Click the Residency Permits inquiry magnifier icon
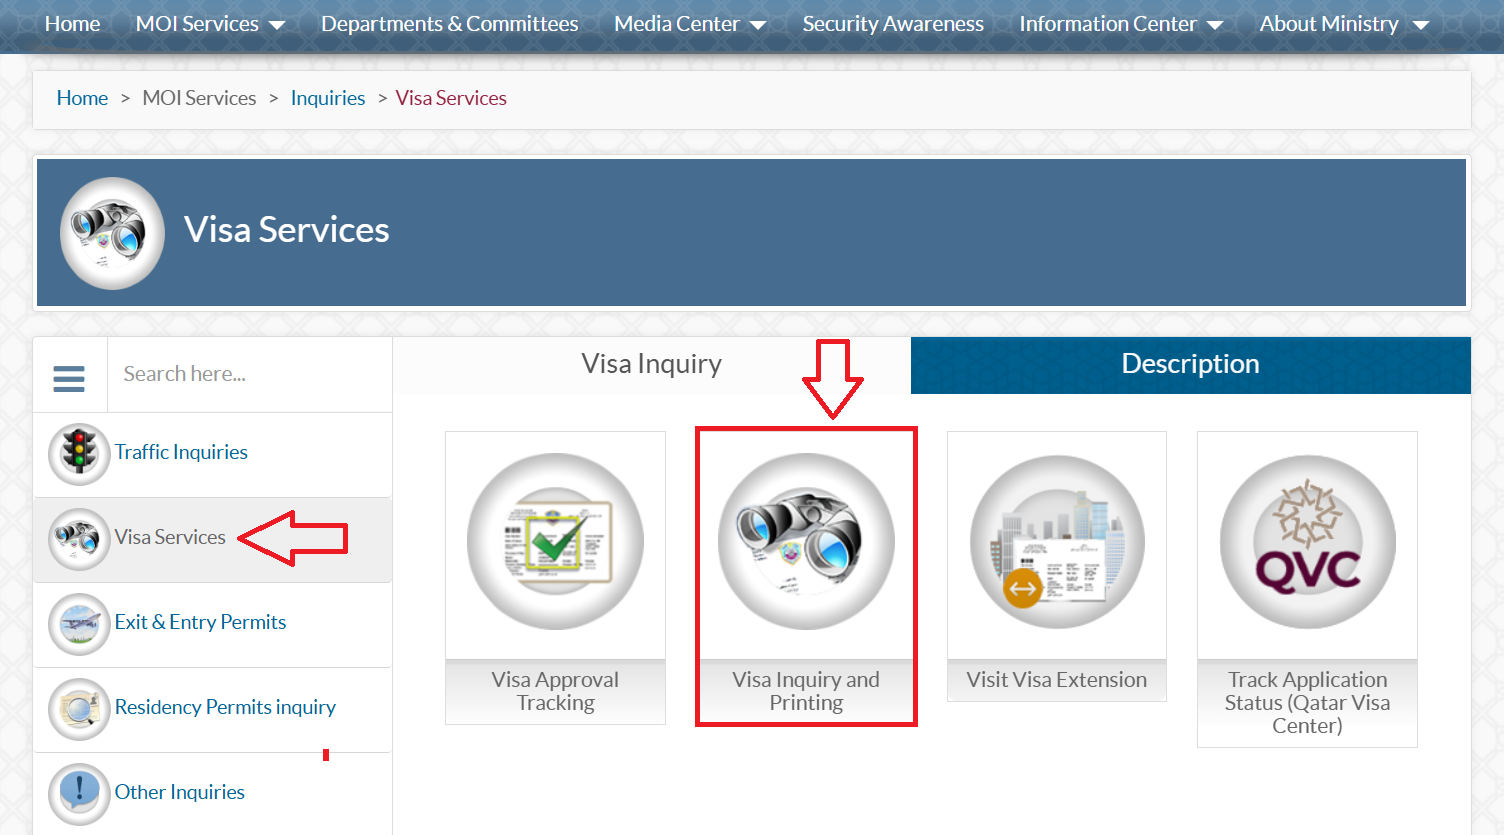Image resolution: width=1504 pixels, height=835 pixels. (79, 709)
